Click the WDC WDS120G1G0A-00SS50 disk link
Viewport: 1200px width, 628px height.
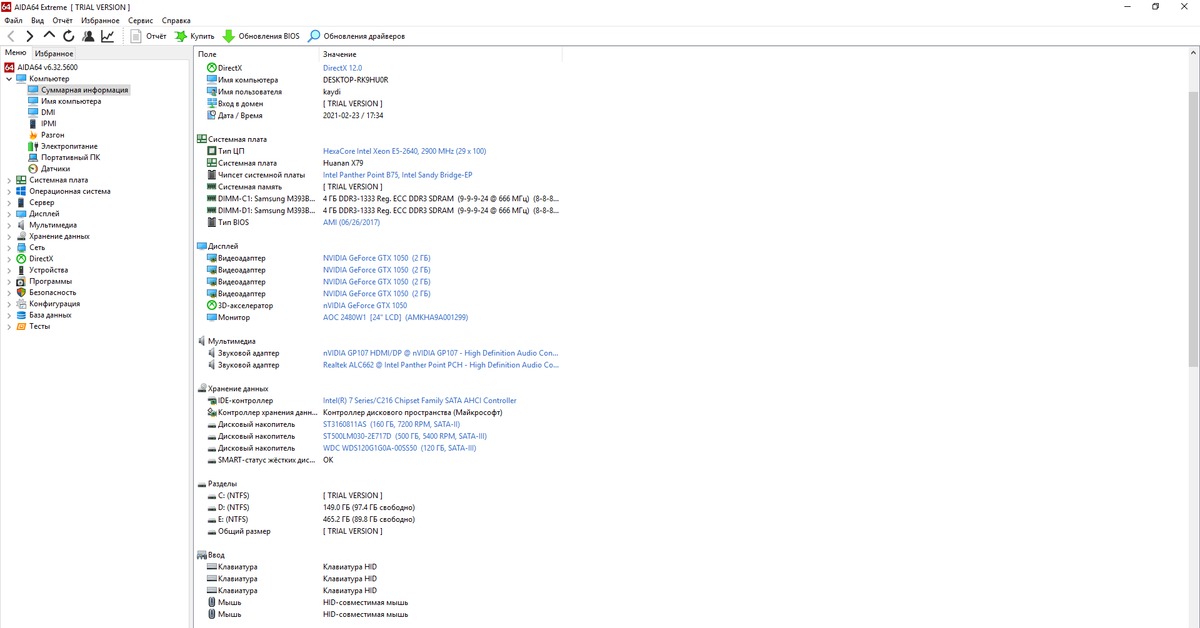point(400,448)
